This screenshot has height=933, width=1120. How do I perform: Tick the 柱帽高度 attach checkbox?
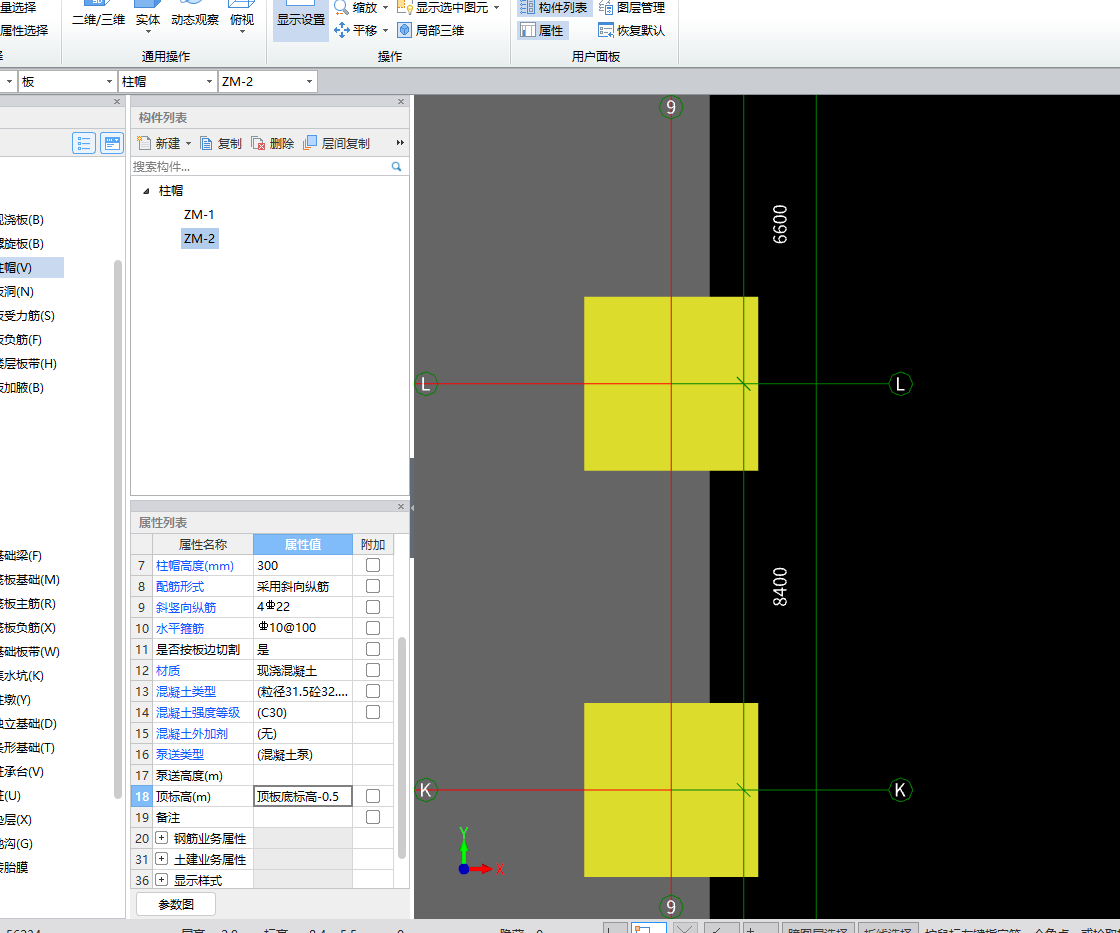coord(373,565)
